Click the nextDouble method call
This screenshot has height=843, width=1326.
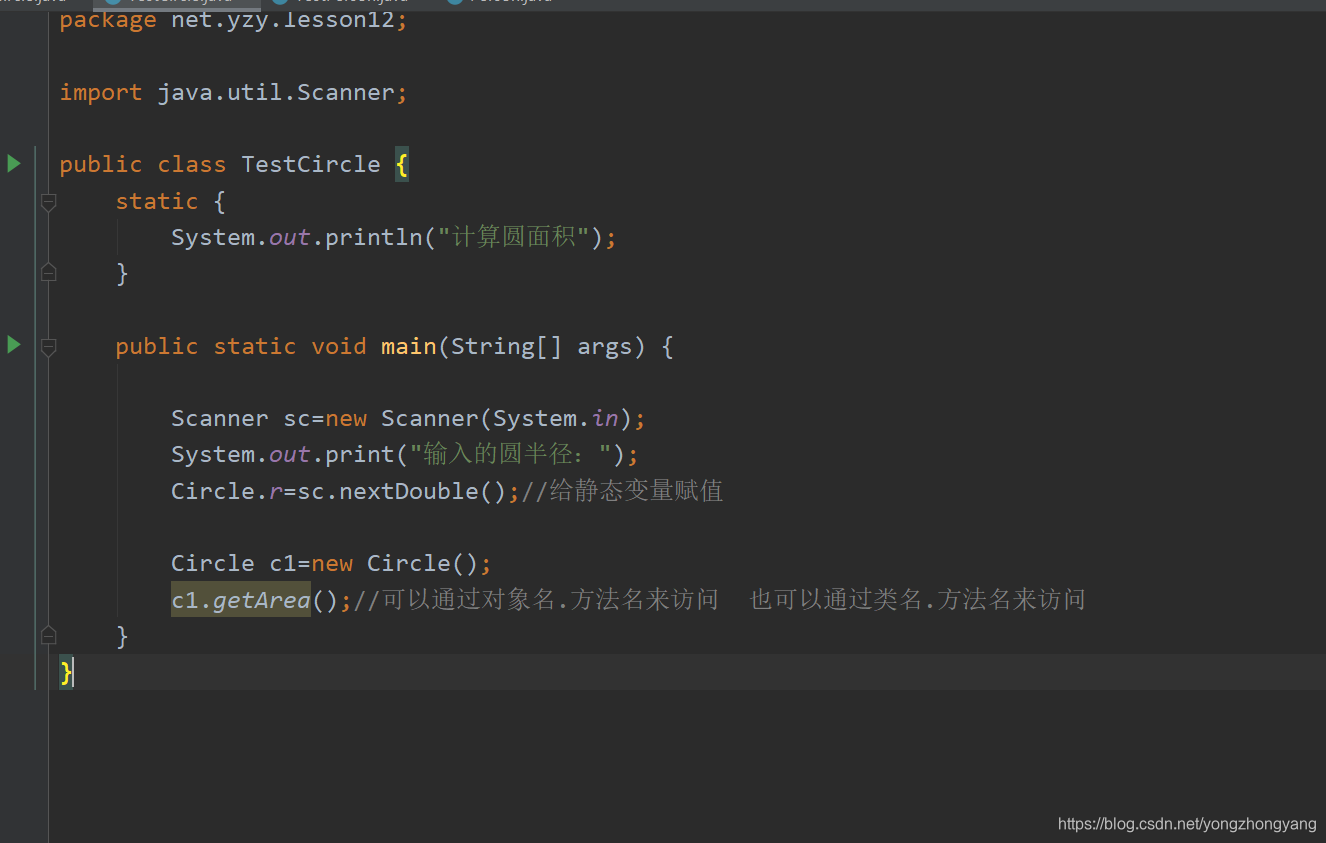(x=409, y=491)
